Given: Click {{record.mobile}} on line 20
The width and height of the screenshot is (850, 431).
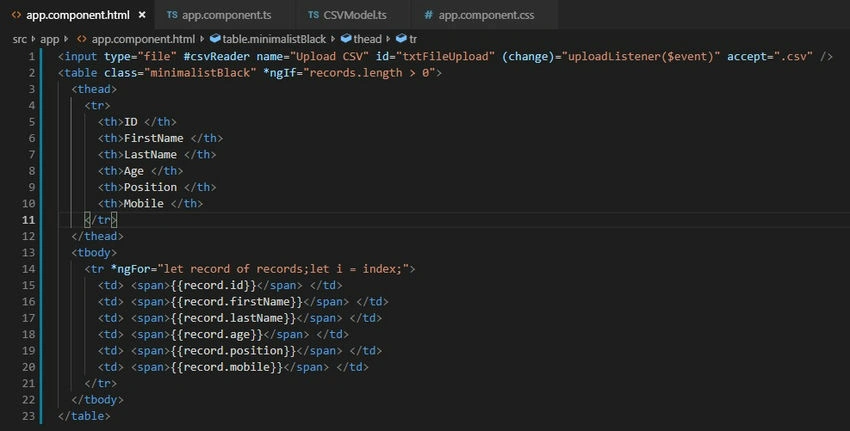Looking at the screenshot, I should (x=227, y=367).
